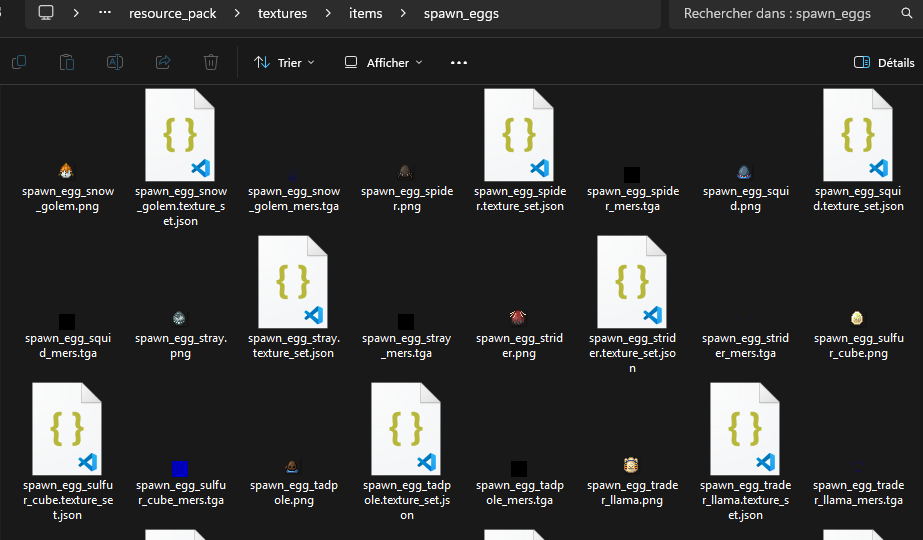Select the spawn_egg_strider.png thumbnail

click(x=518, y=318)
